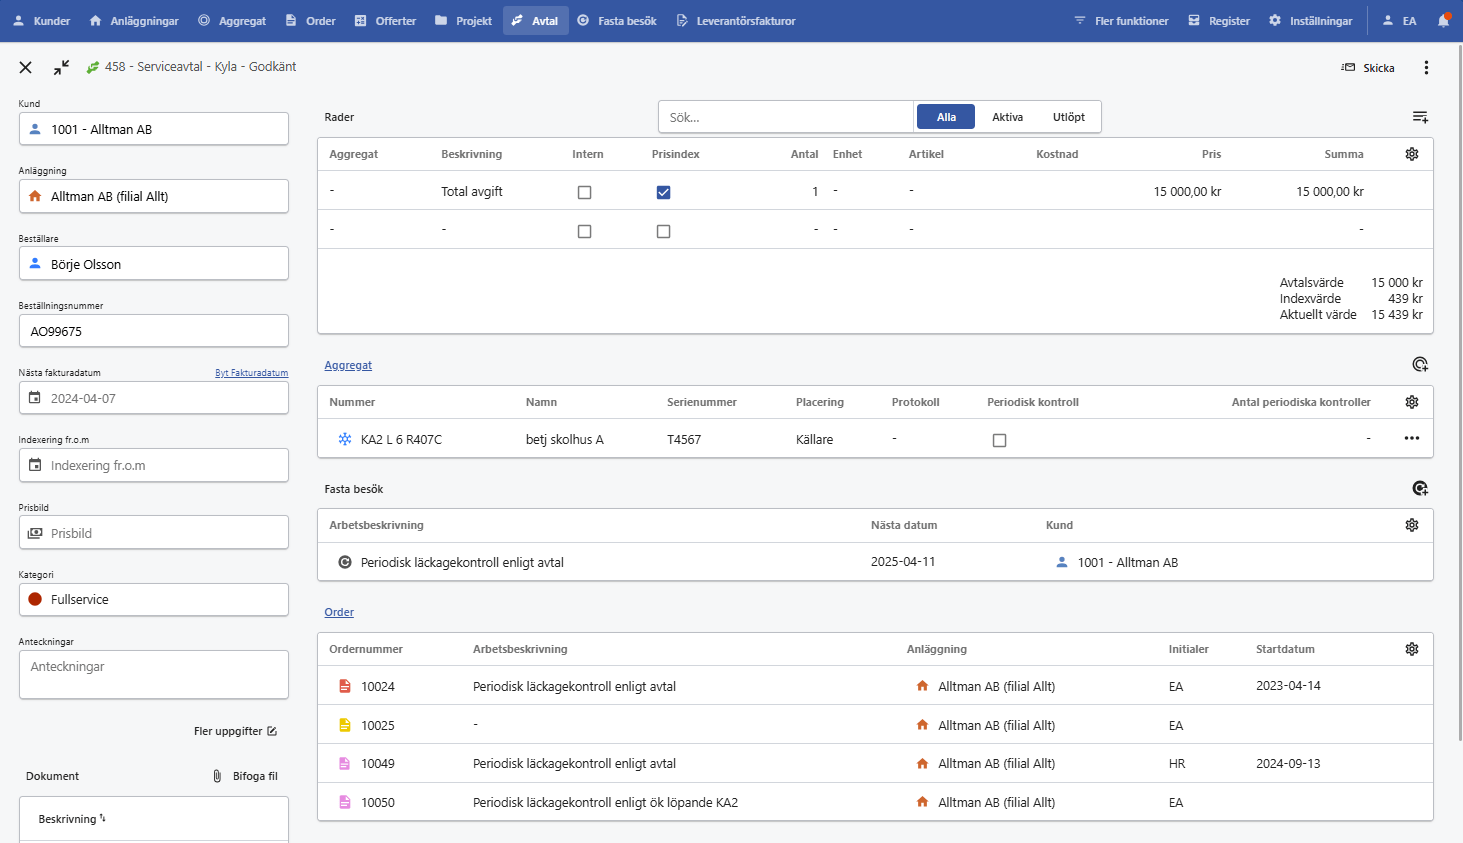Open the three-dot menu next to Skicka
The width and height of the screenshot is (1463, 843).
(x=1426, y=68)
